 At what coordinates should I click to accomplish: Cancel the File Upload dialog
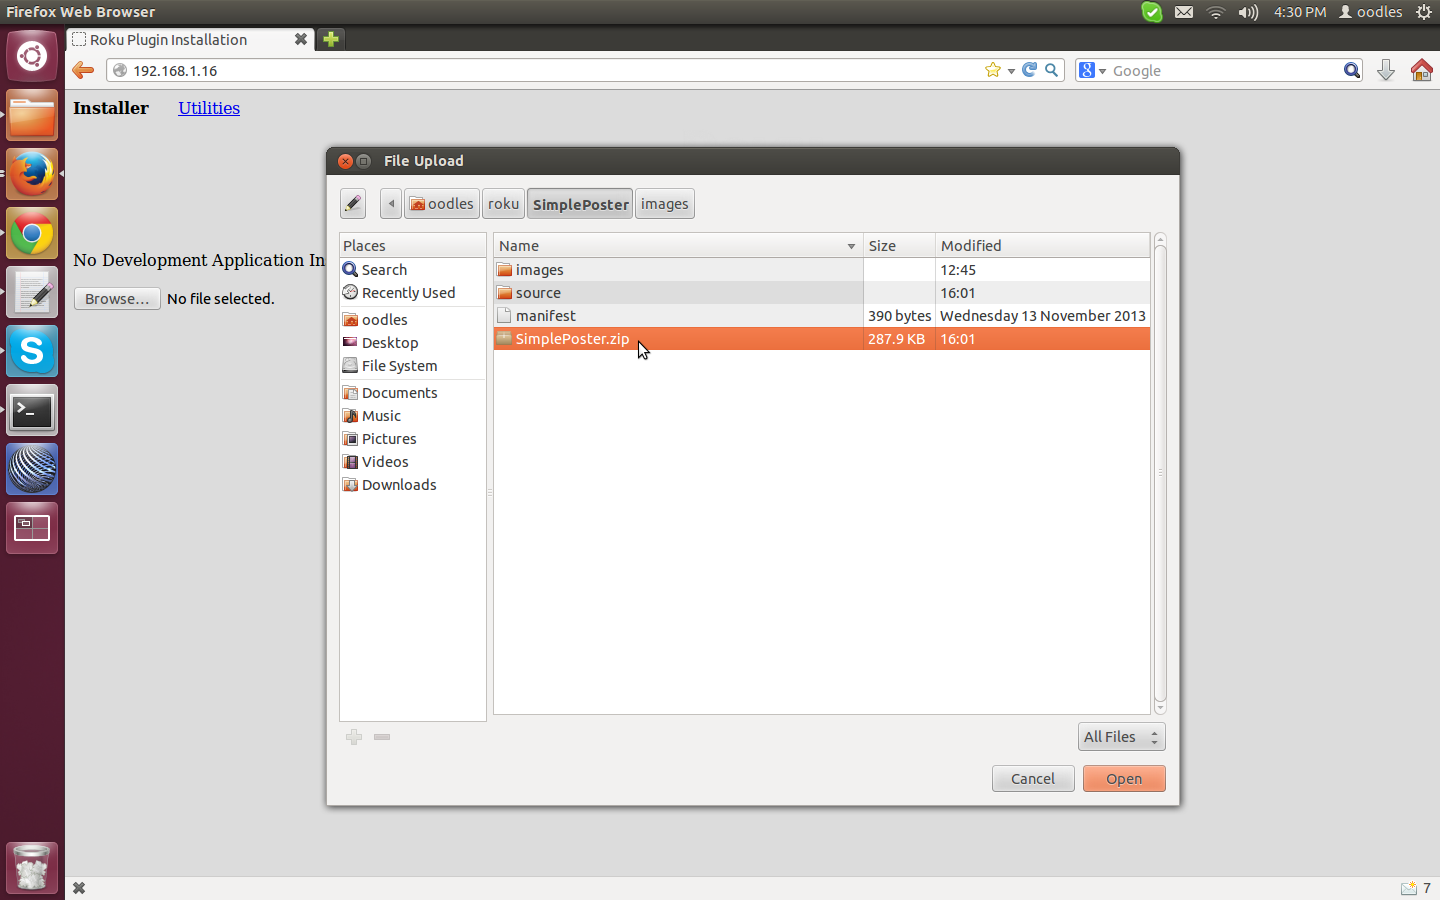pyautogui.click(x=1033, y=779)
